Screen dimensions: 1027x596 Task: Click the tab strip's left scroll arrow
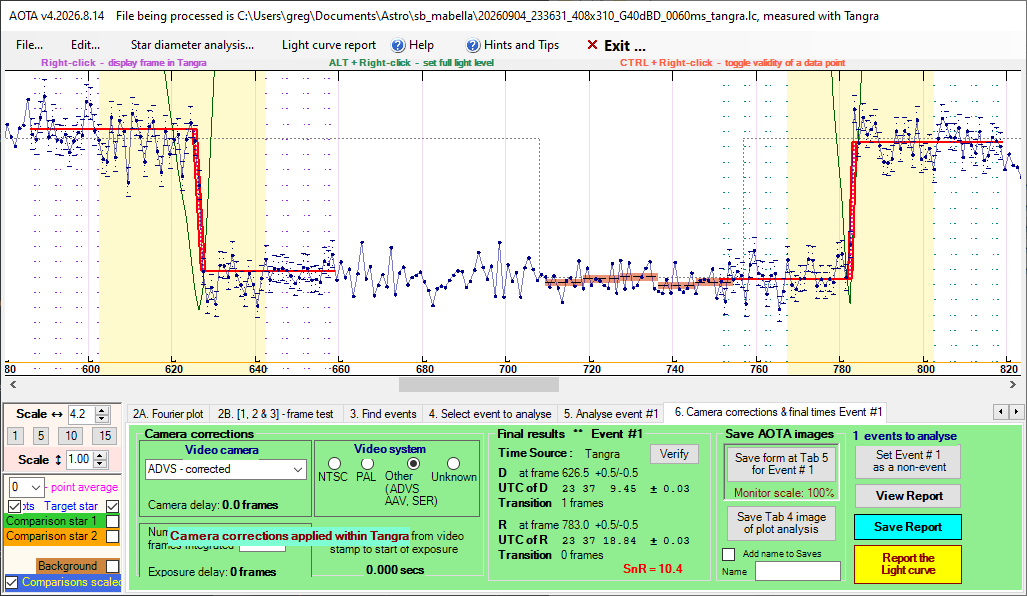[x=1001, y=412]
